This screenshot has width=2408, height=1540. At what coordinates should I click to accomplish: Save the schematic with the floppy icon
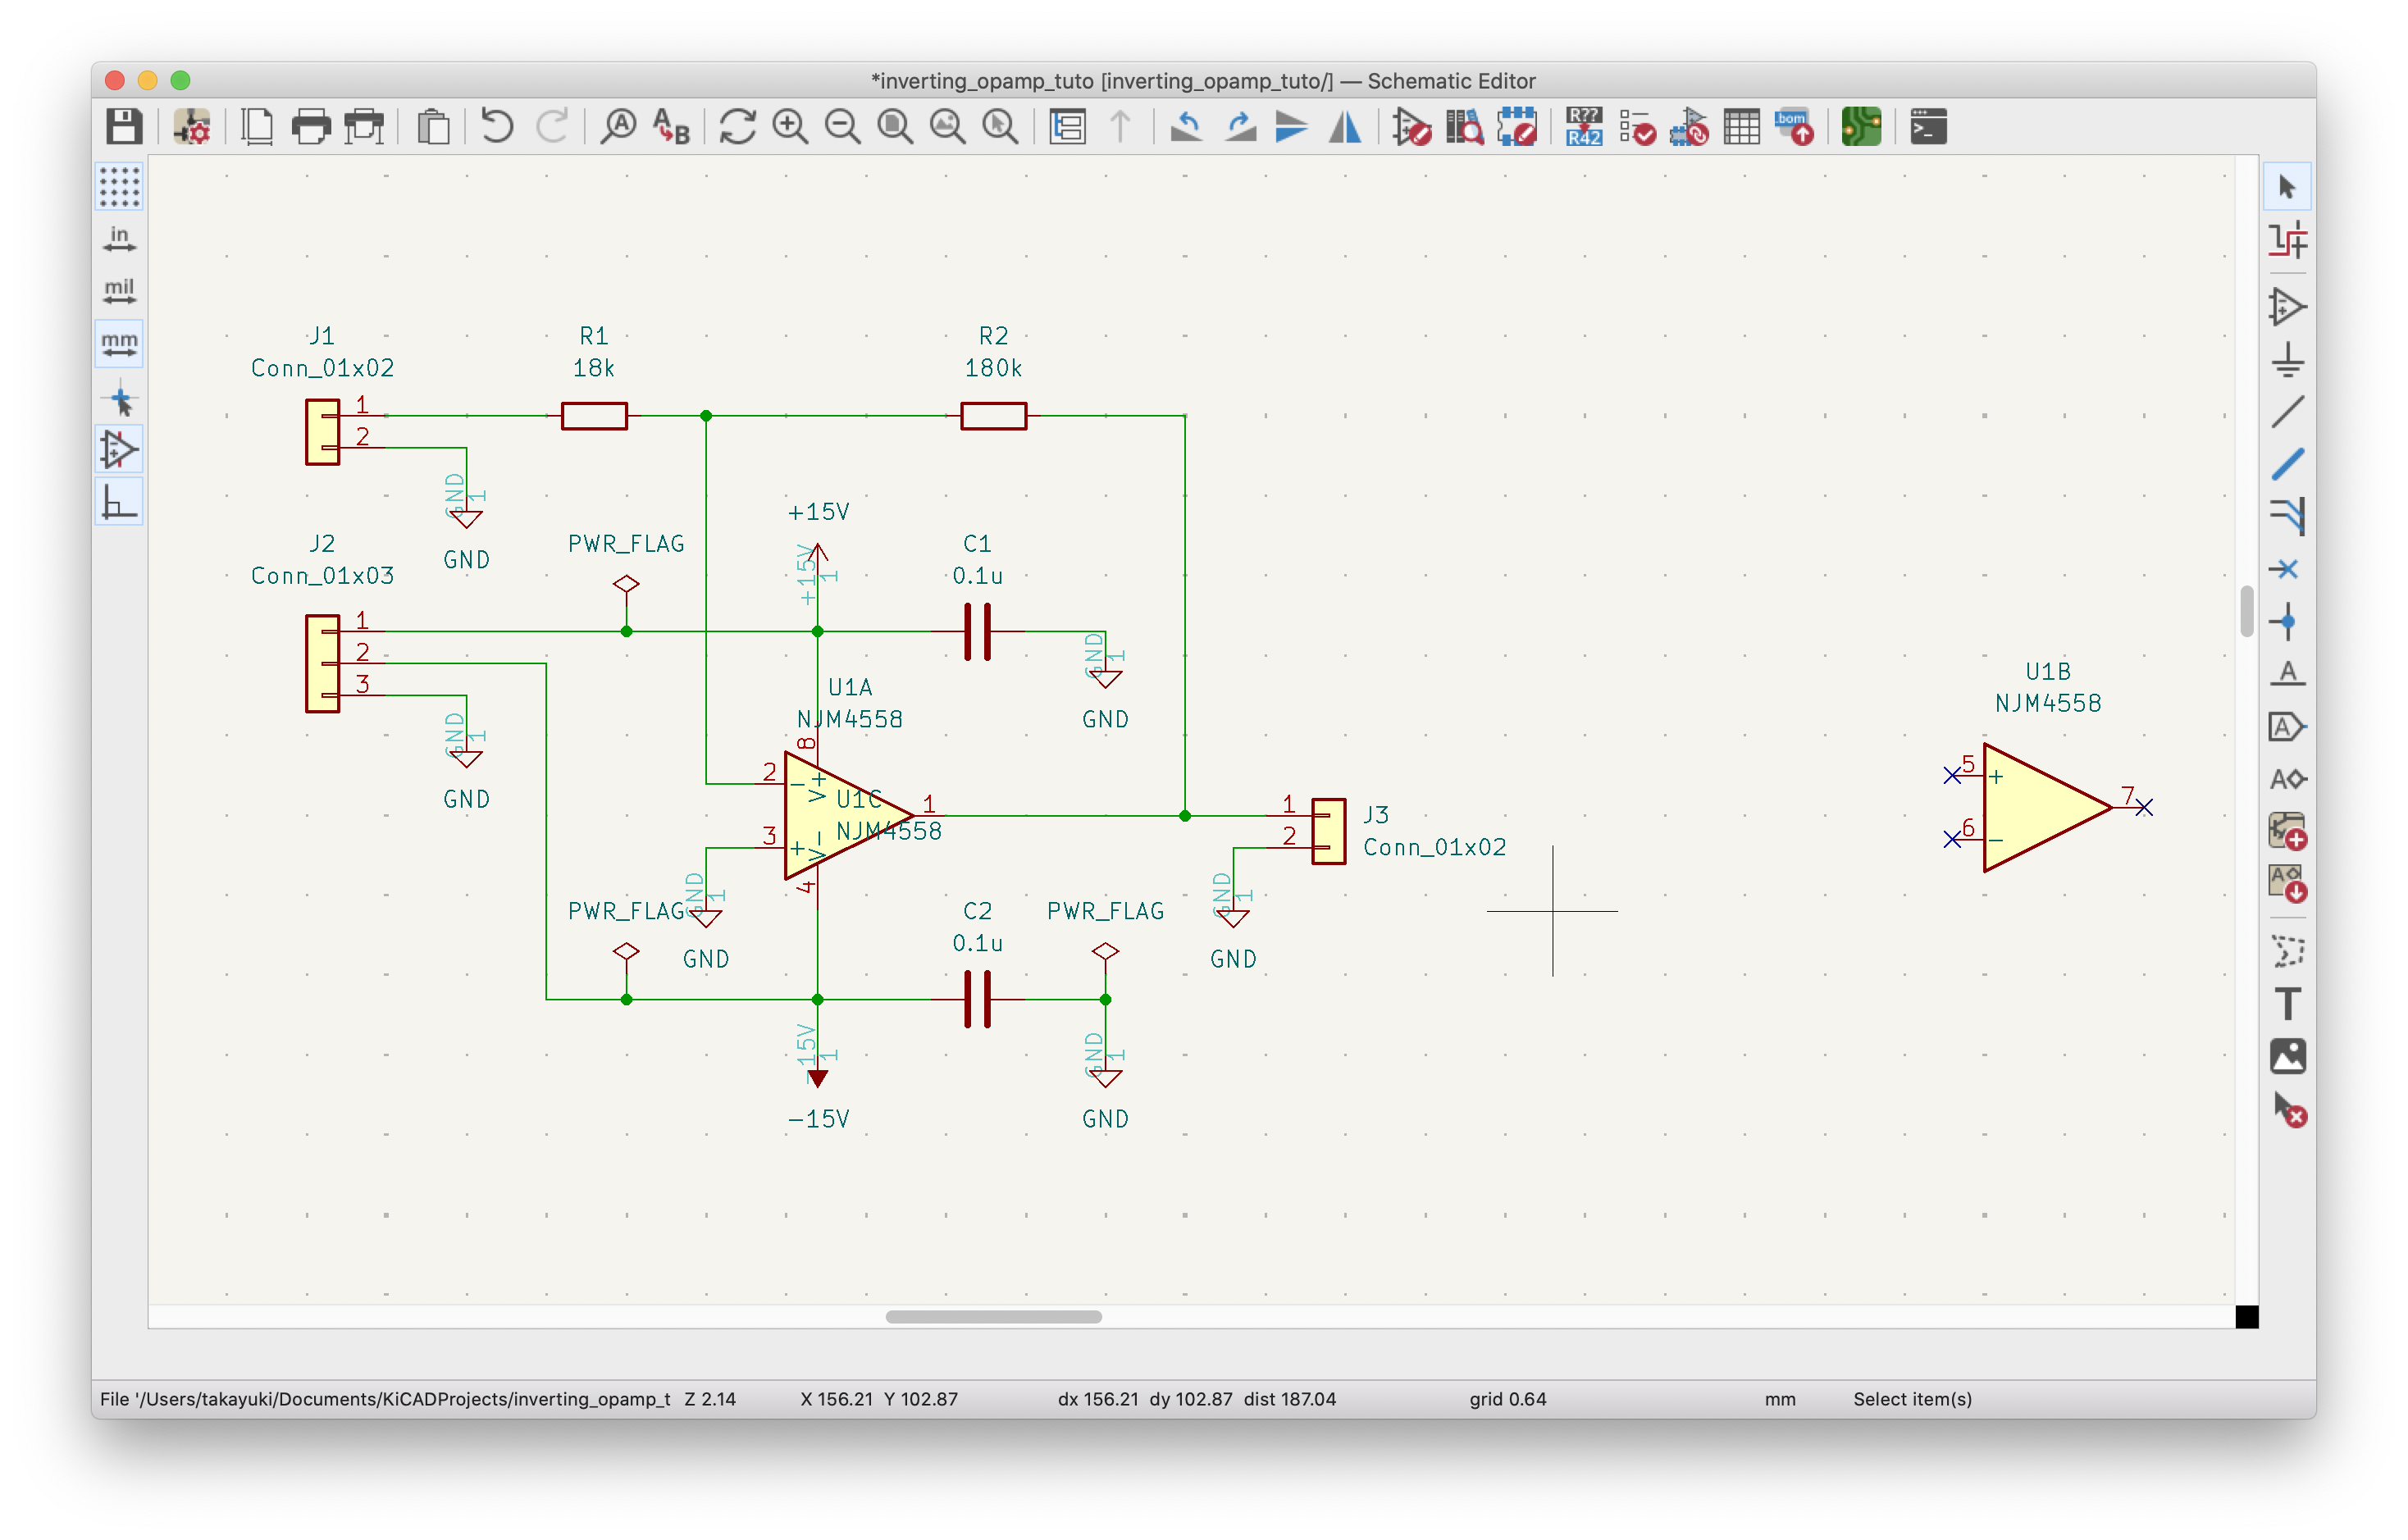pyautogui.click(x=124, y=127)
